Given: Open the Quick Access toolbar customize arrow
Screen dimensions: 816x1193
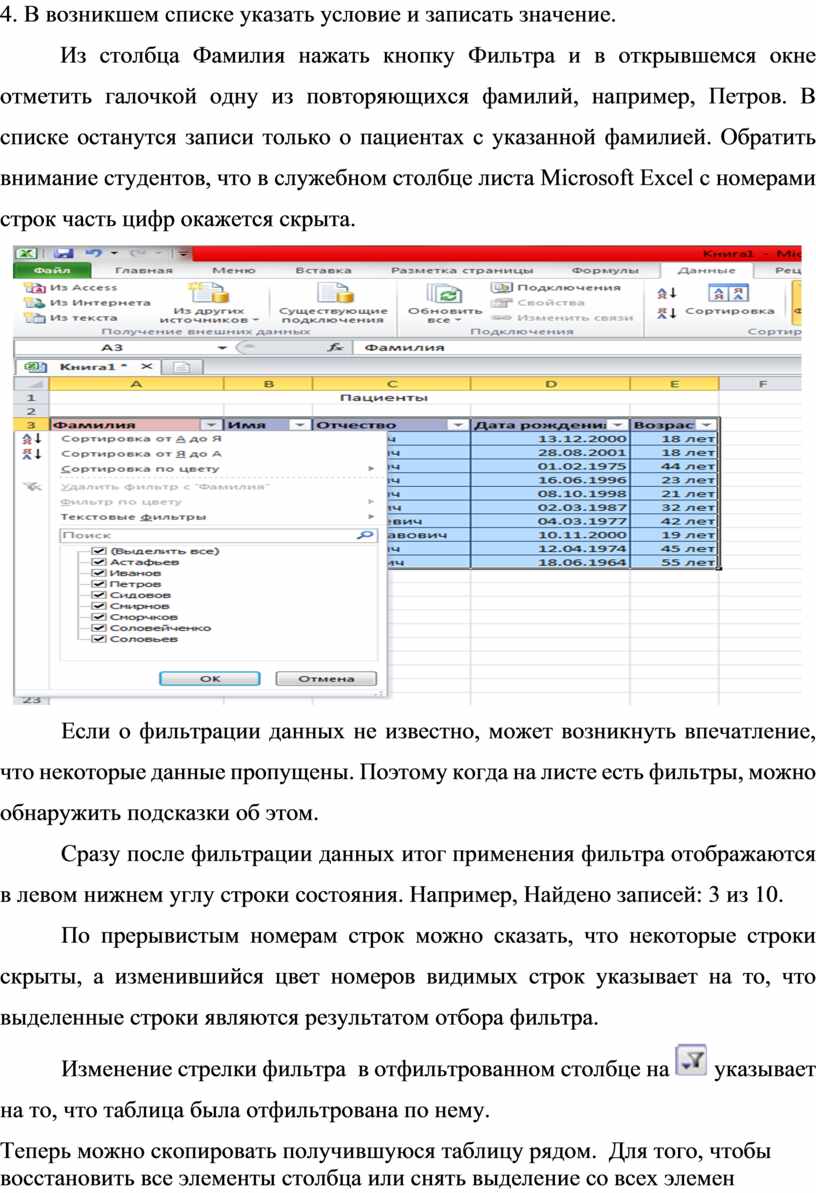Looking at the screenshot, I should (x=183, y=253).
